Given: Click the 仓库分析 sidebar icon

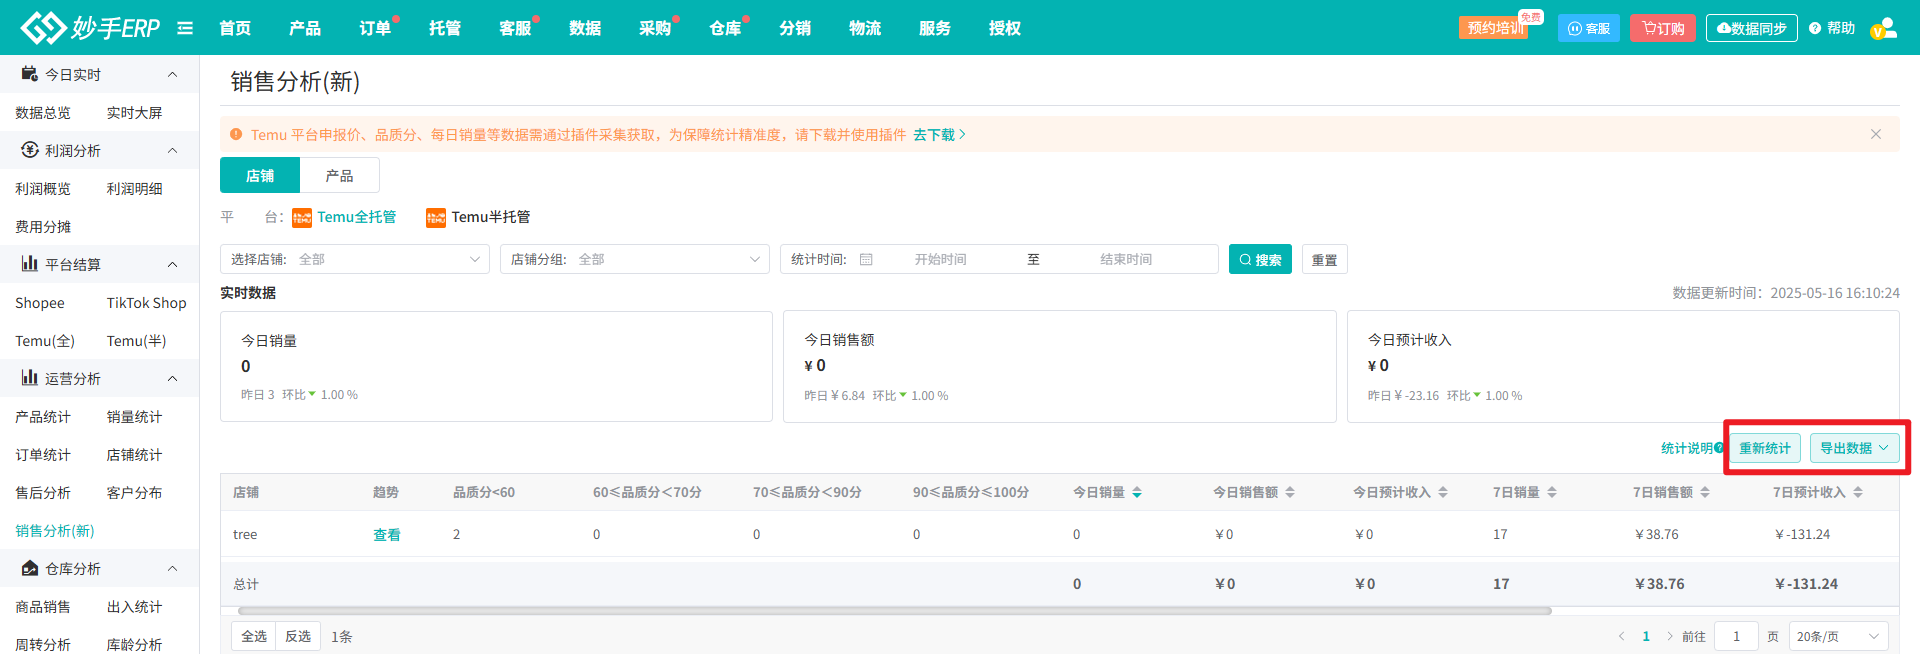Looking at the screenshot, I should tap(30, 568).
